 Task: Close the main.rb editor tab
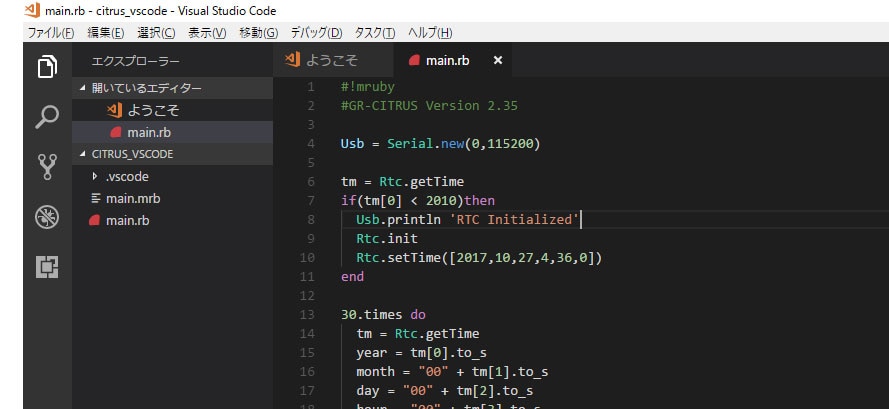pos(498,60)
